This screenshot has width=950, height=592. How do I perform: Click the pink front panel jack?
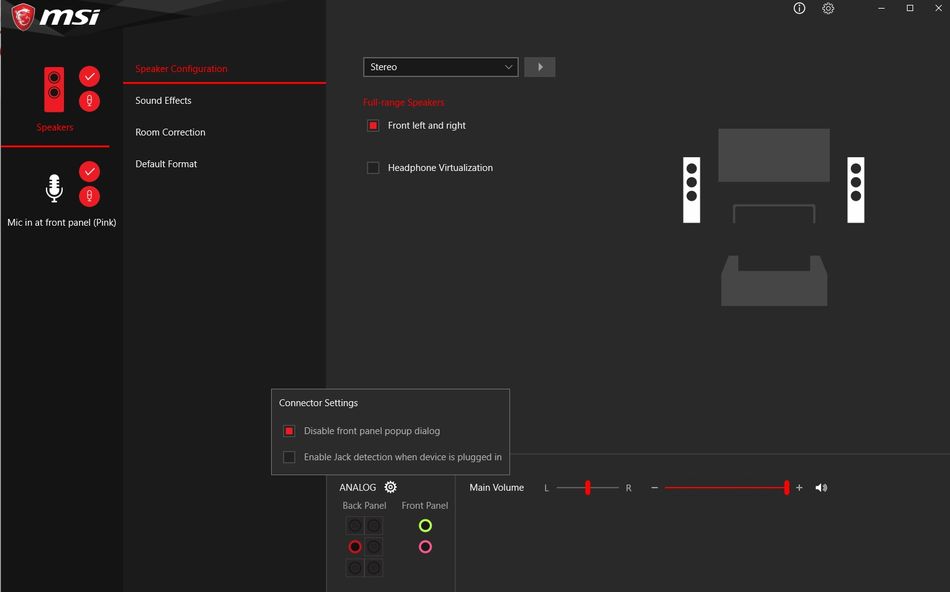click(x=425, y=547)
